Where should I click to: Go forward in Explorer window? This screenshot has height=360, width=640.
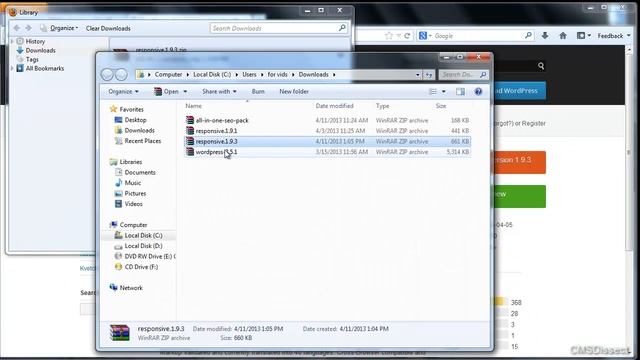[x=121, y=75]
